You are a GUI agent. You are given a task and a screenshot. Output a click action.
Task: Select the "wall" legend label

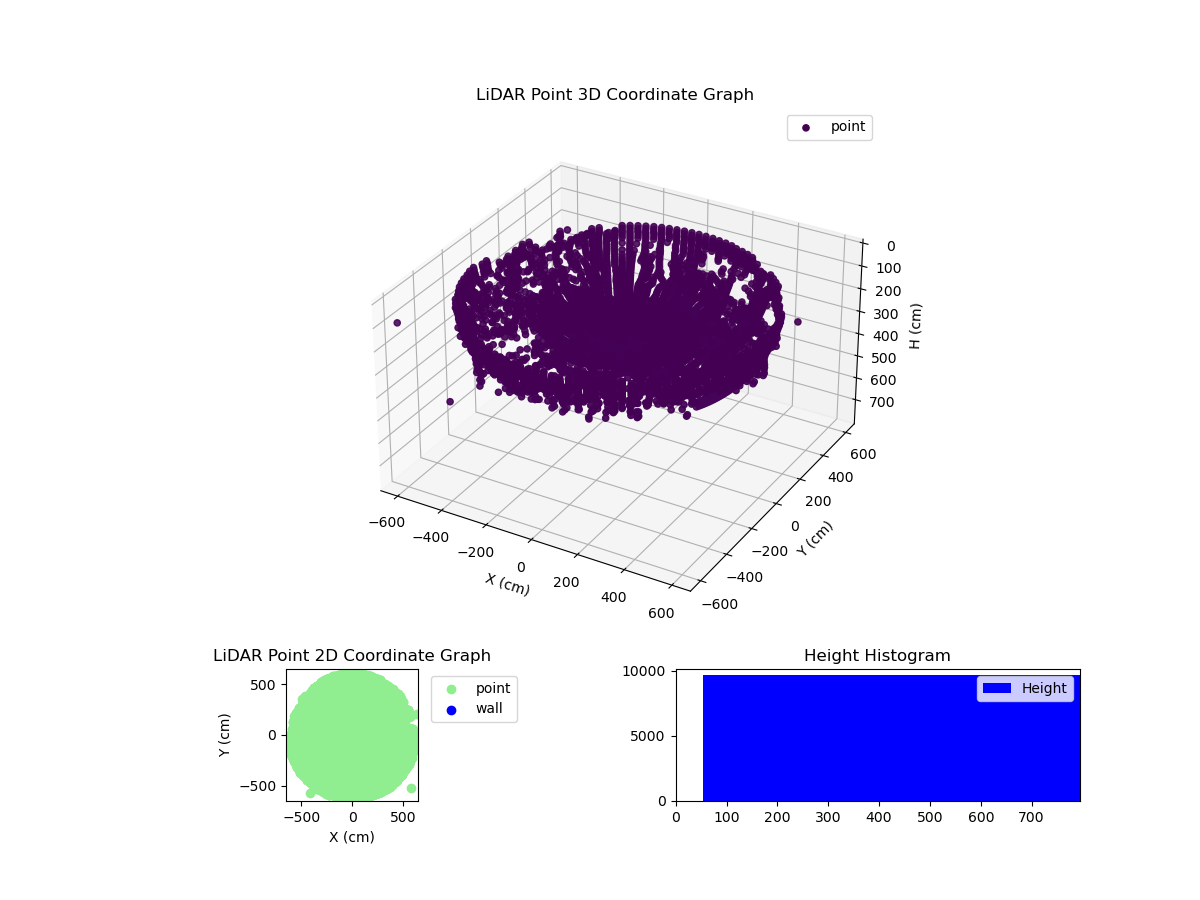(x=489, y=709)
